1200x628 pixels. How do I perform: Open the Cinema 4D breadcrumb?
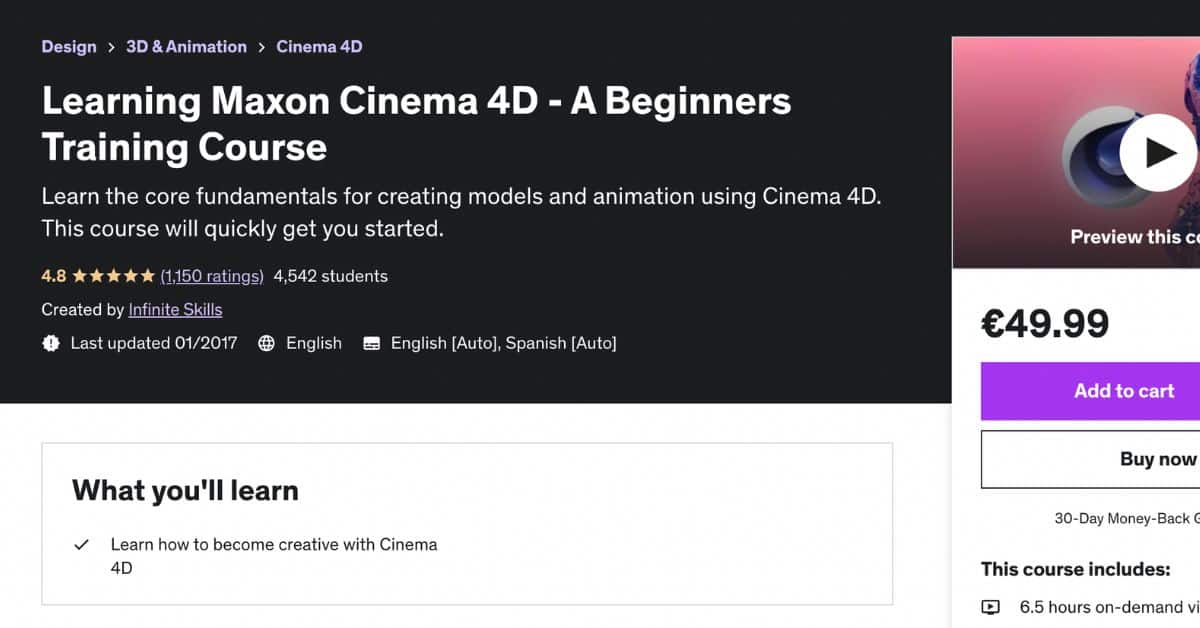click(x=319, y=46)
